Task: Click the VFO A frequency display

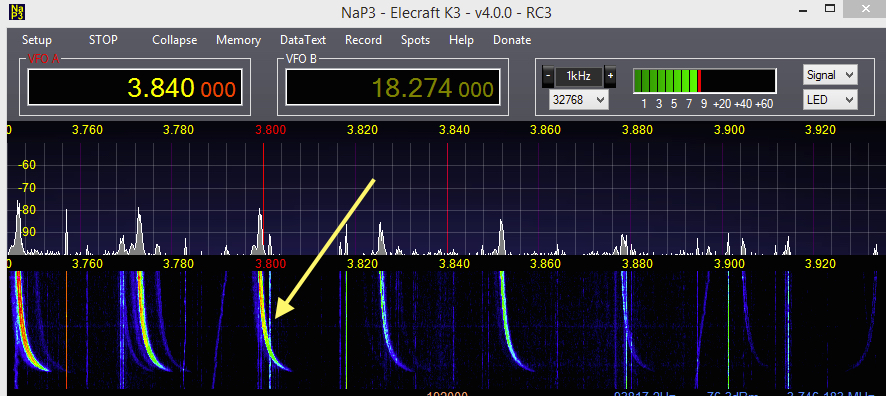Action: [135, 88]
